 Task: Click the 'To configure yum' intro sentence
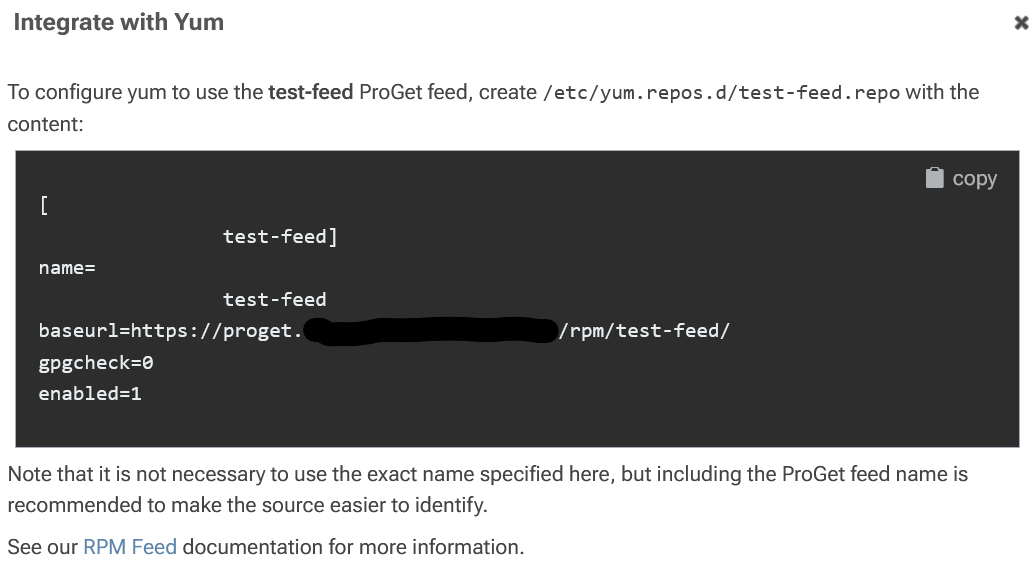pos(135,92)
